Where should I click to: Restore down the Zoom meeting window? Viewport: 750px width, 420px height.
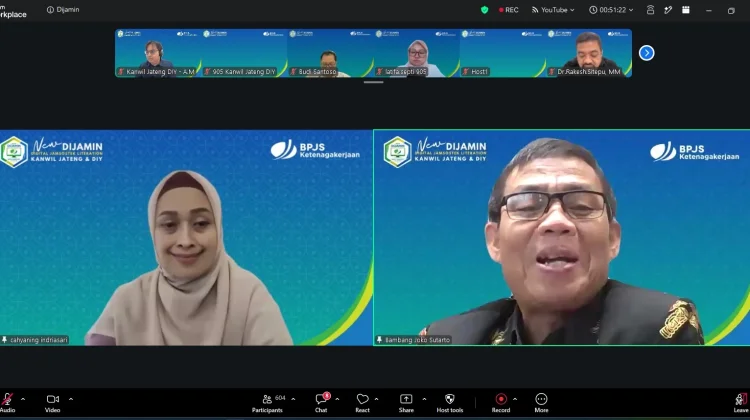tap(731, 10)
